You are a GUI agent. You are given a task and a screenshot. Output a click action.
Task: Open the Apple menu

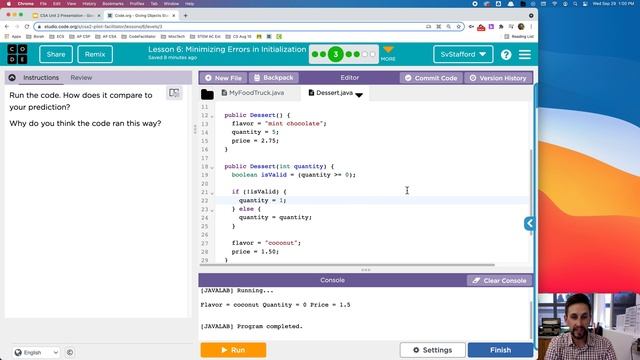[x=8, y=4]
